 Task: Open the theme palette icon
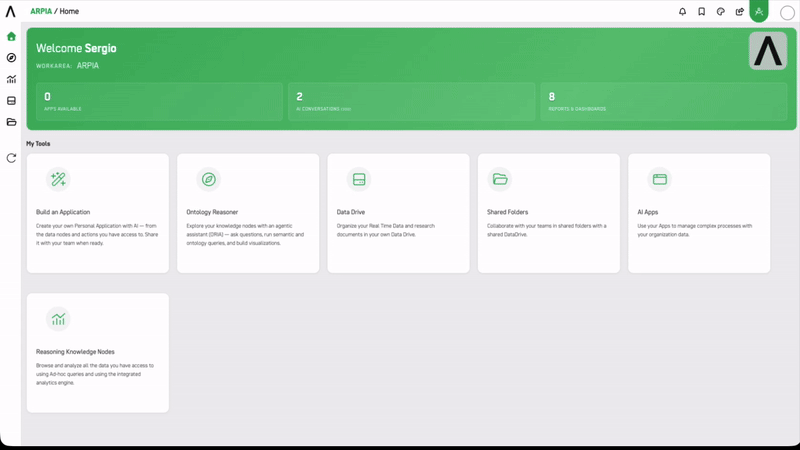pyautogui.click(x=720, y=11)
